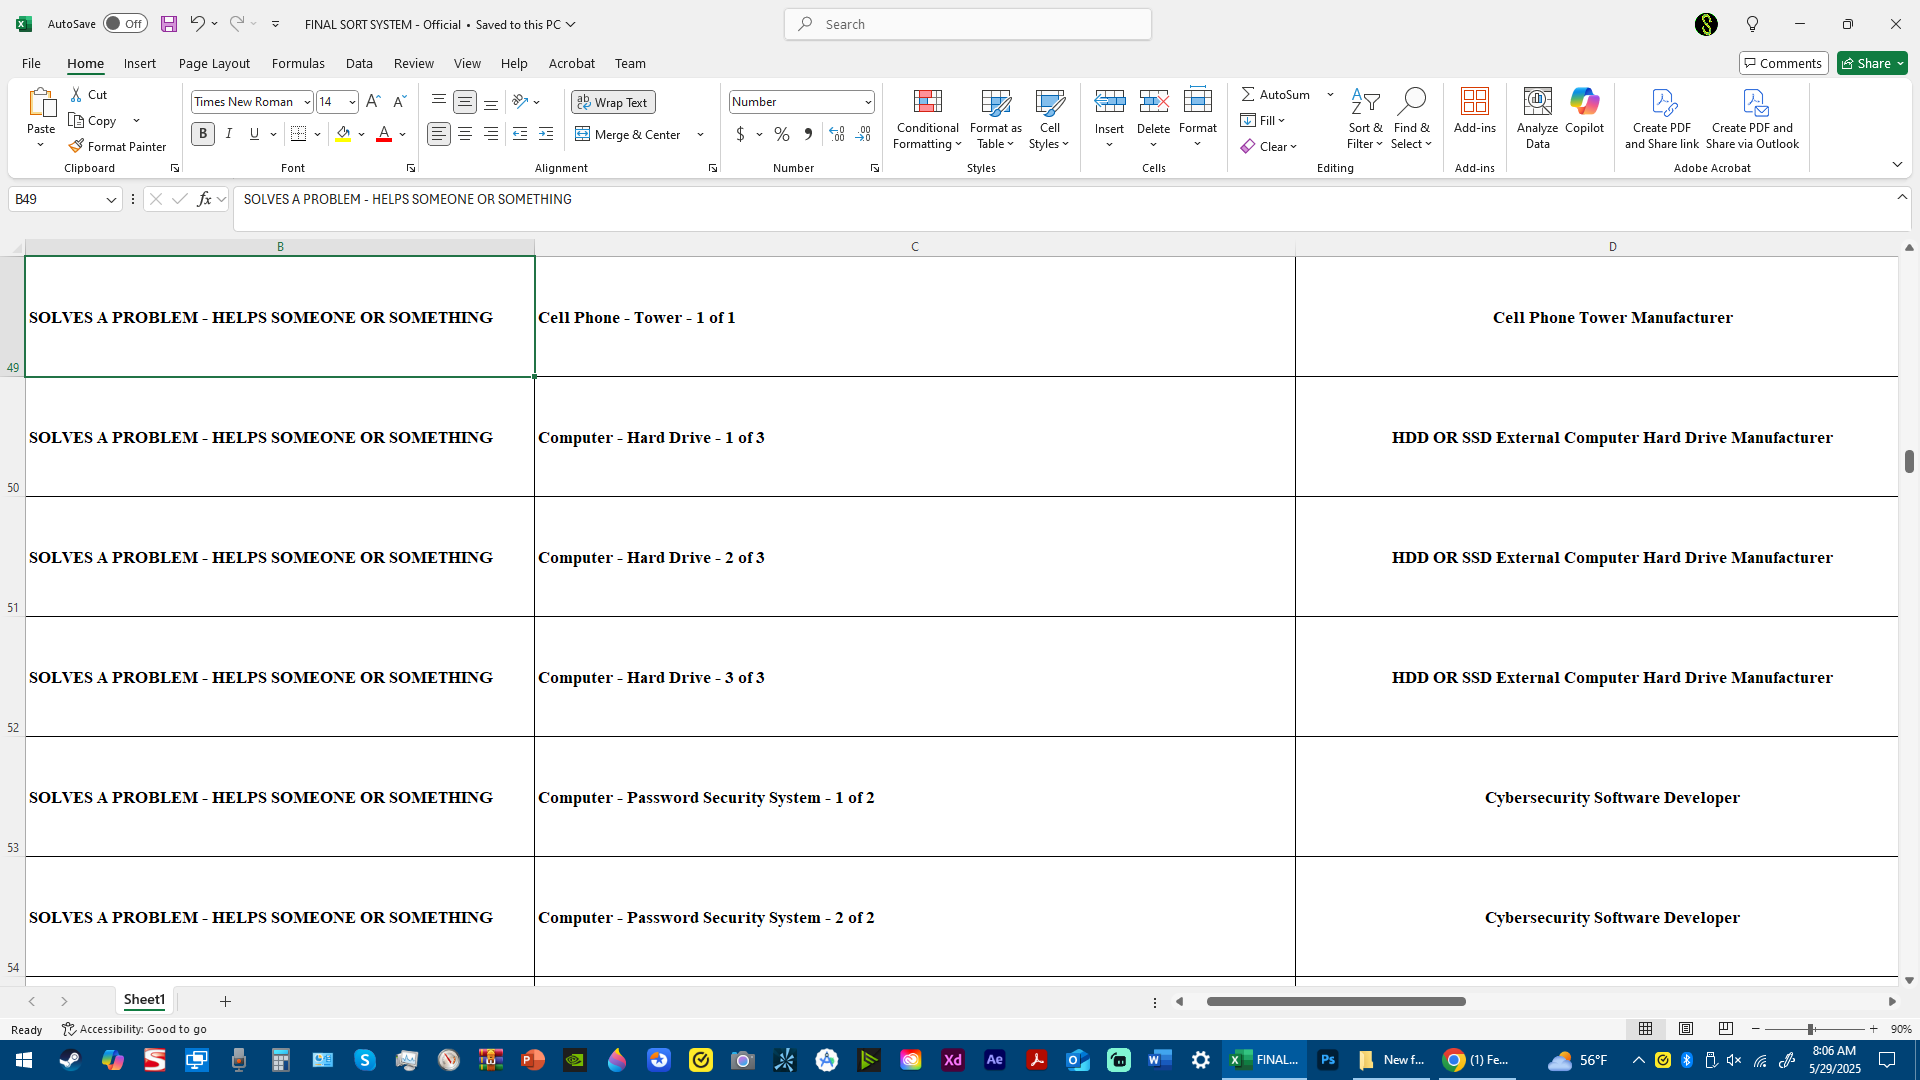
Task: Expand the font name dropdown
Action: [x=307, y=102]
